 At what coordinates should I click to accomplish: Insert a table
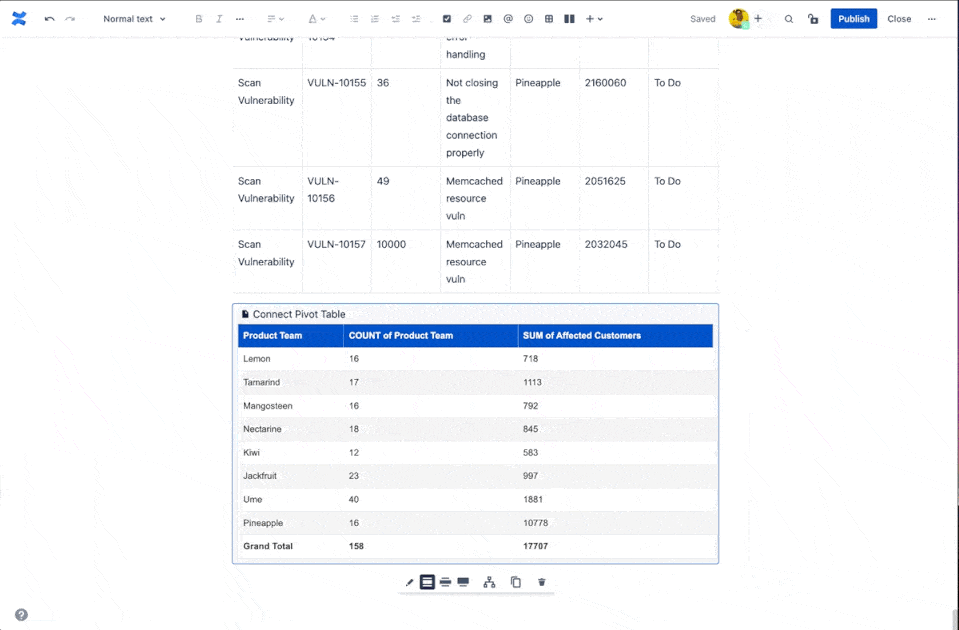549,19
